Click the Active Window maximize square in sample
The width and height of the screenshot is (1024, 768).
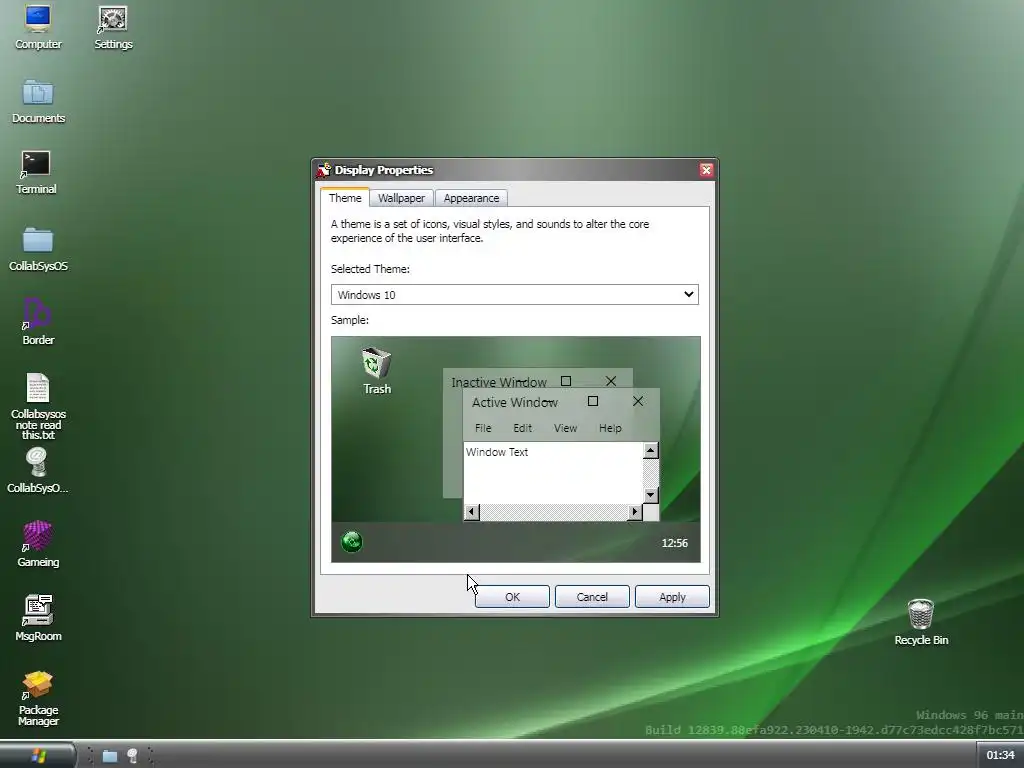[x=593, y=401]
